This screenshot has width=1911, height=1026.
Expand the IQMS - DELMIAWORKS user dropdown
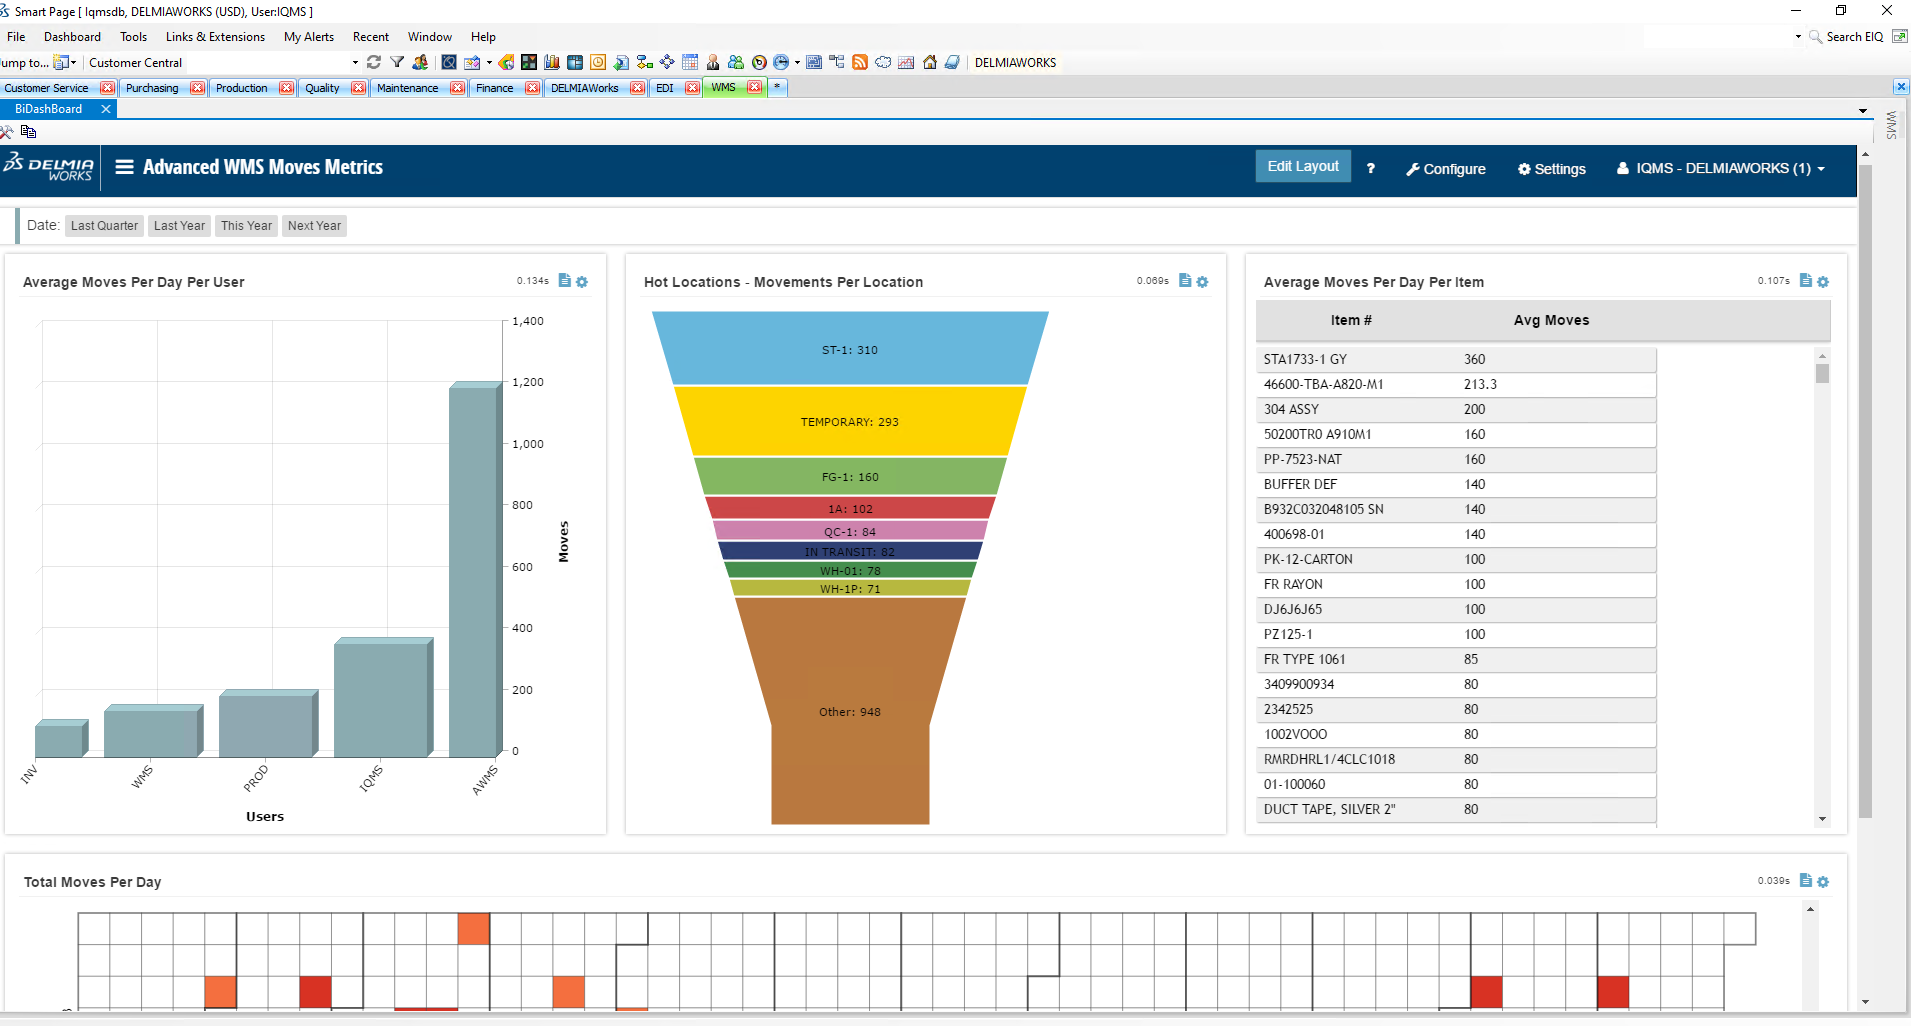click(x=1821, y=169)
